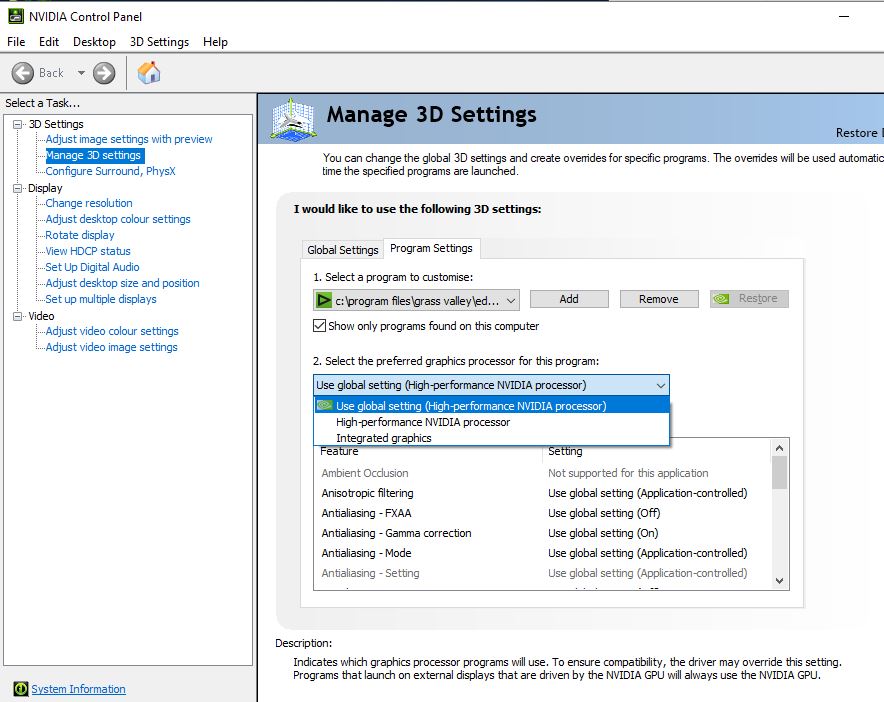Click settings list scroll down arrow
The height and width of the screenshot is (702, 884).
(x=780, y=581)
